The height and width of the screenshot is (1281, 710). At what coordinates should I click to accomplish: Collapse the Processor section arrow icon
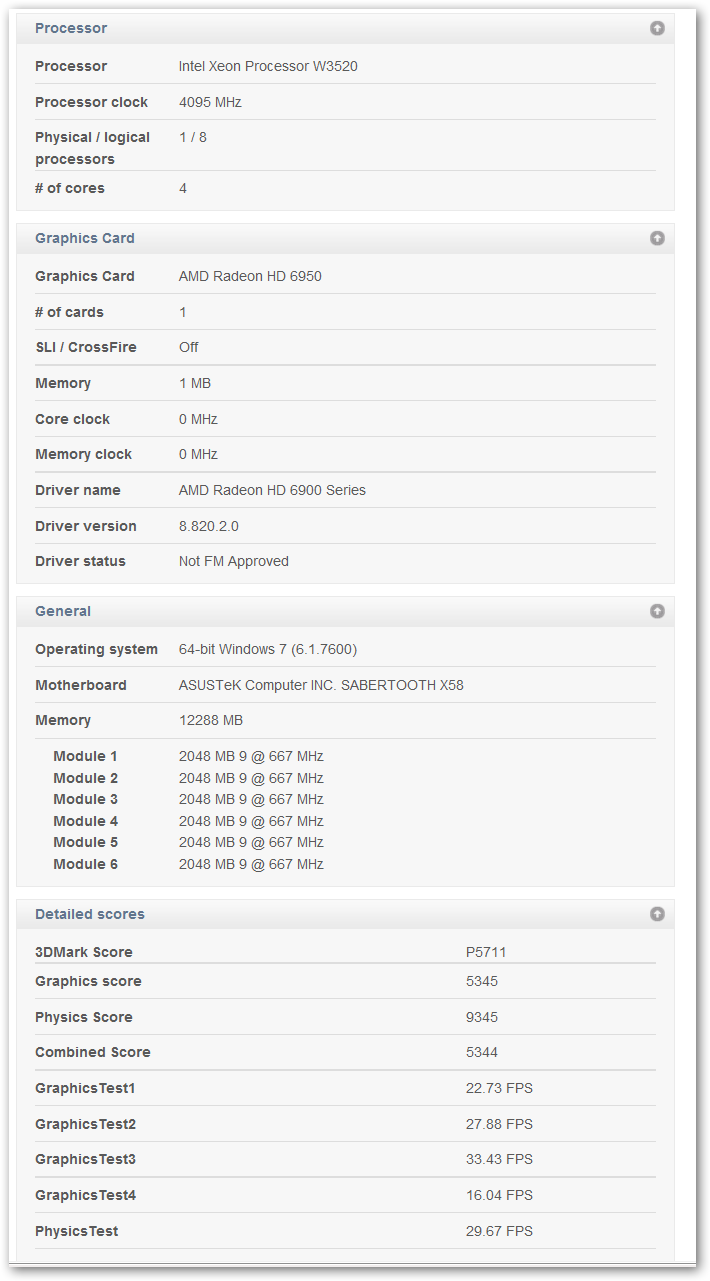point(657,28)
